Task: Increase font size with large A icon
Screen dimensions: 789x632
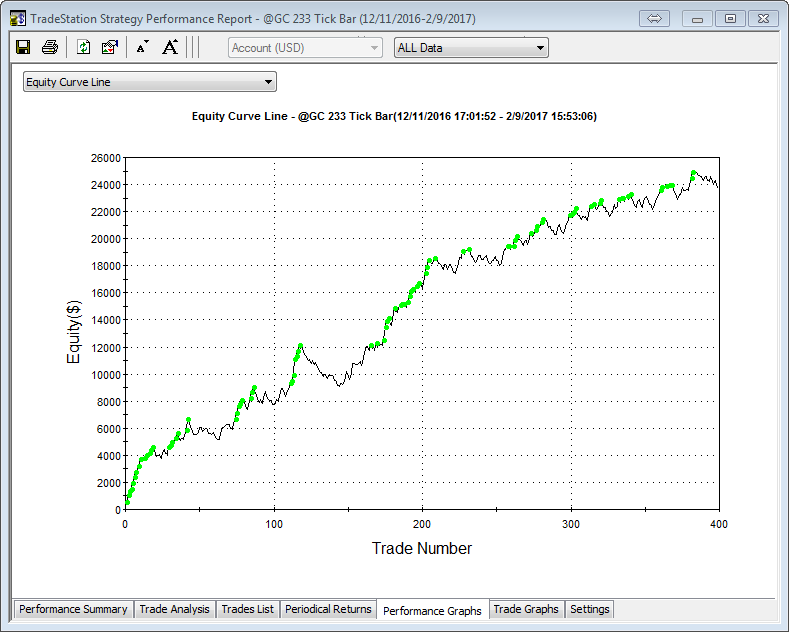Action: pos(170,47)
